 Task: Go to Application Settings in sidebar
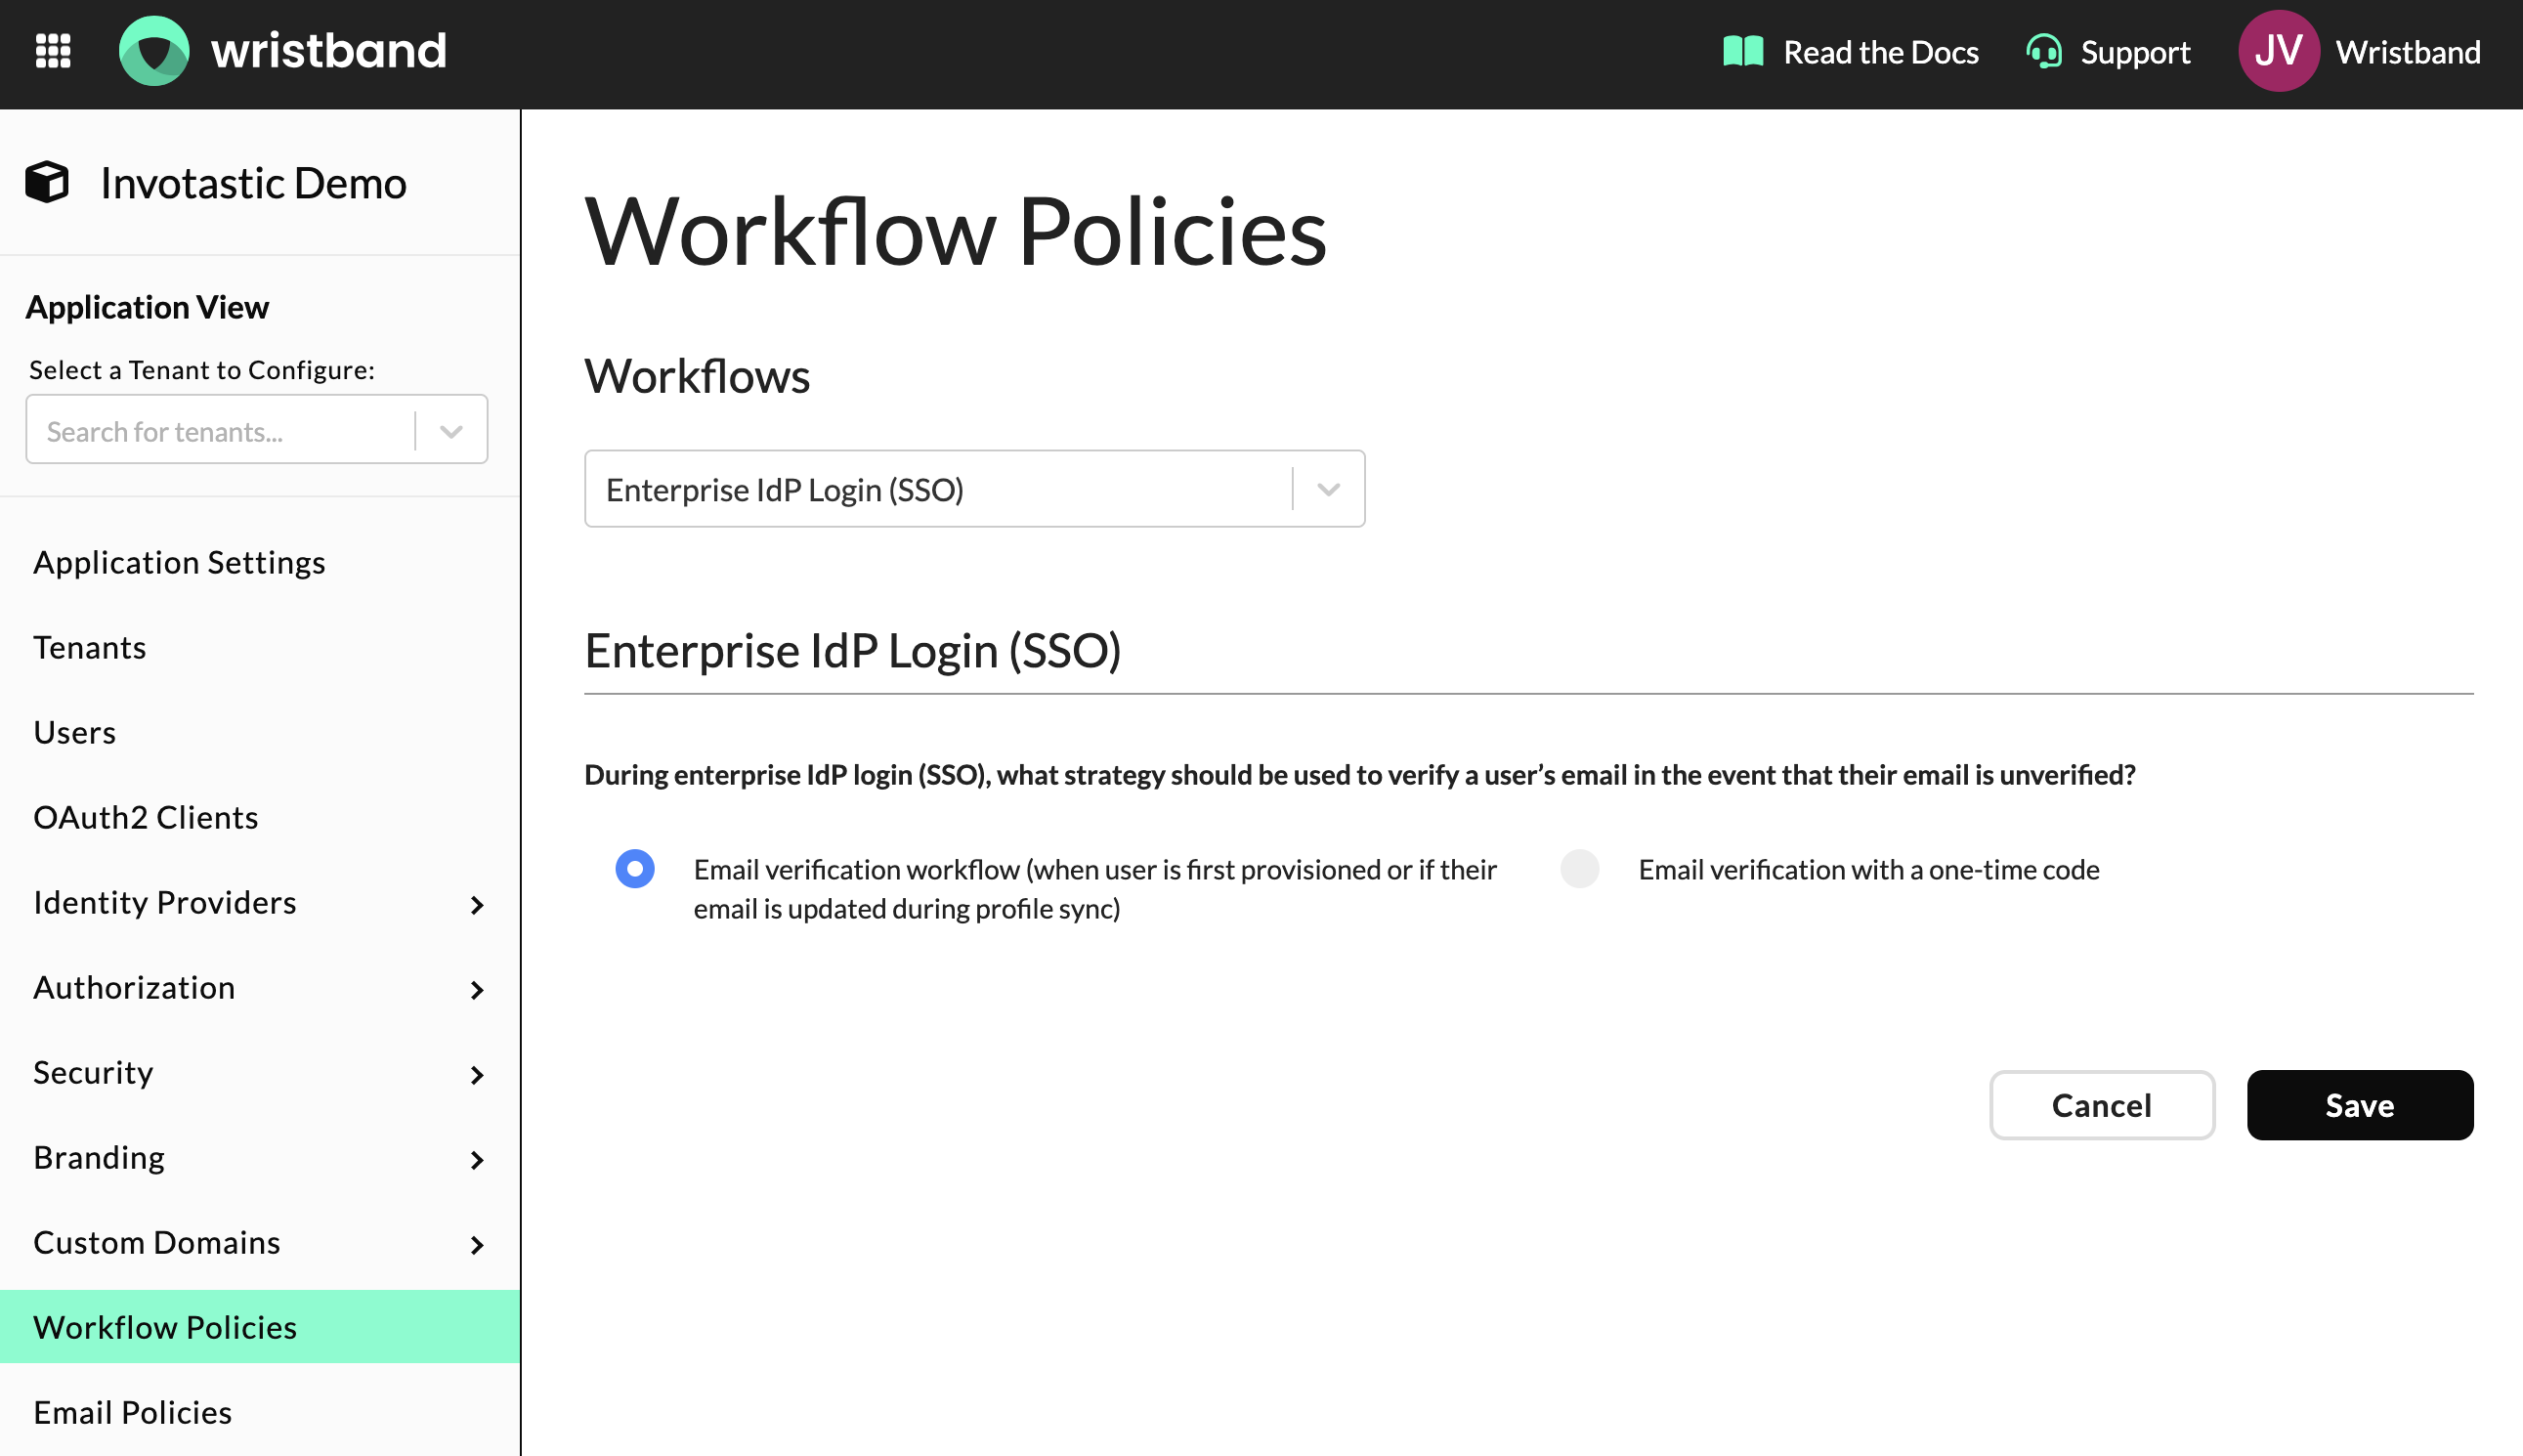pyautogui.click(x=179, y=562)
